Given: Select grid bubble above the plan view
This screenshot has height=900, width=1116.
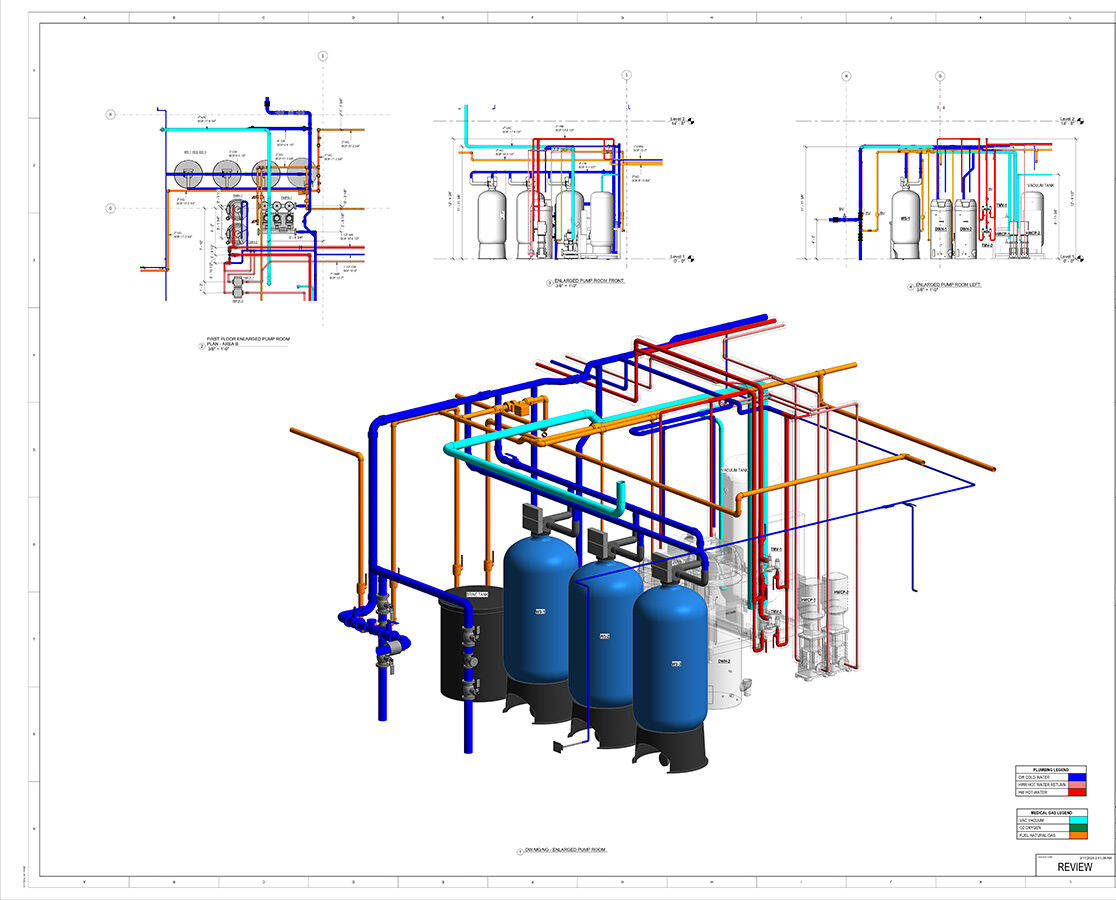Looking at the screenshot, I should 322,56.
